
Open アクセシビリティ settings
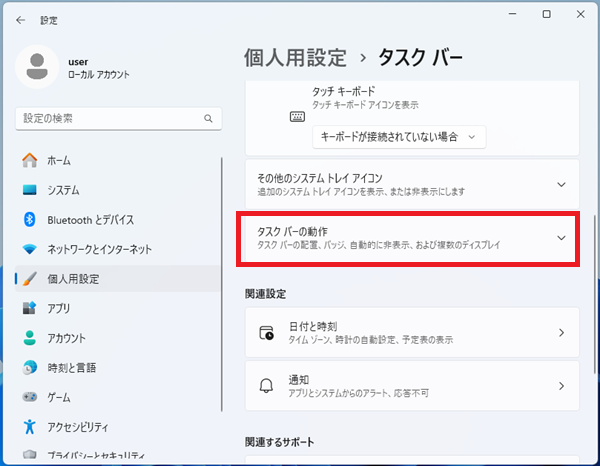point(79,426)
